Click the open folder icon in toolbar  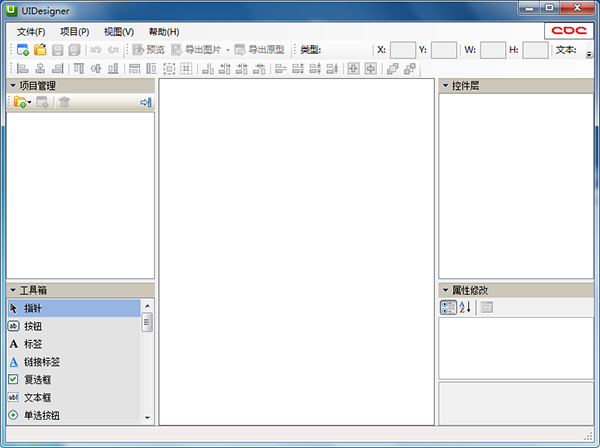tap(40, 49)
